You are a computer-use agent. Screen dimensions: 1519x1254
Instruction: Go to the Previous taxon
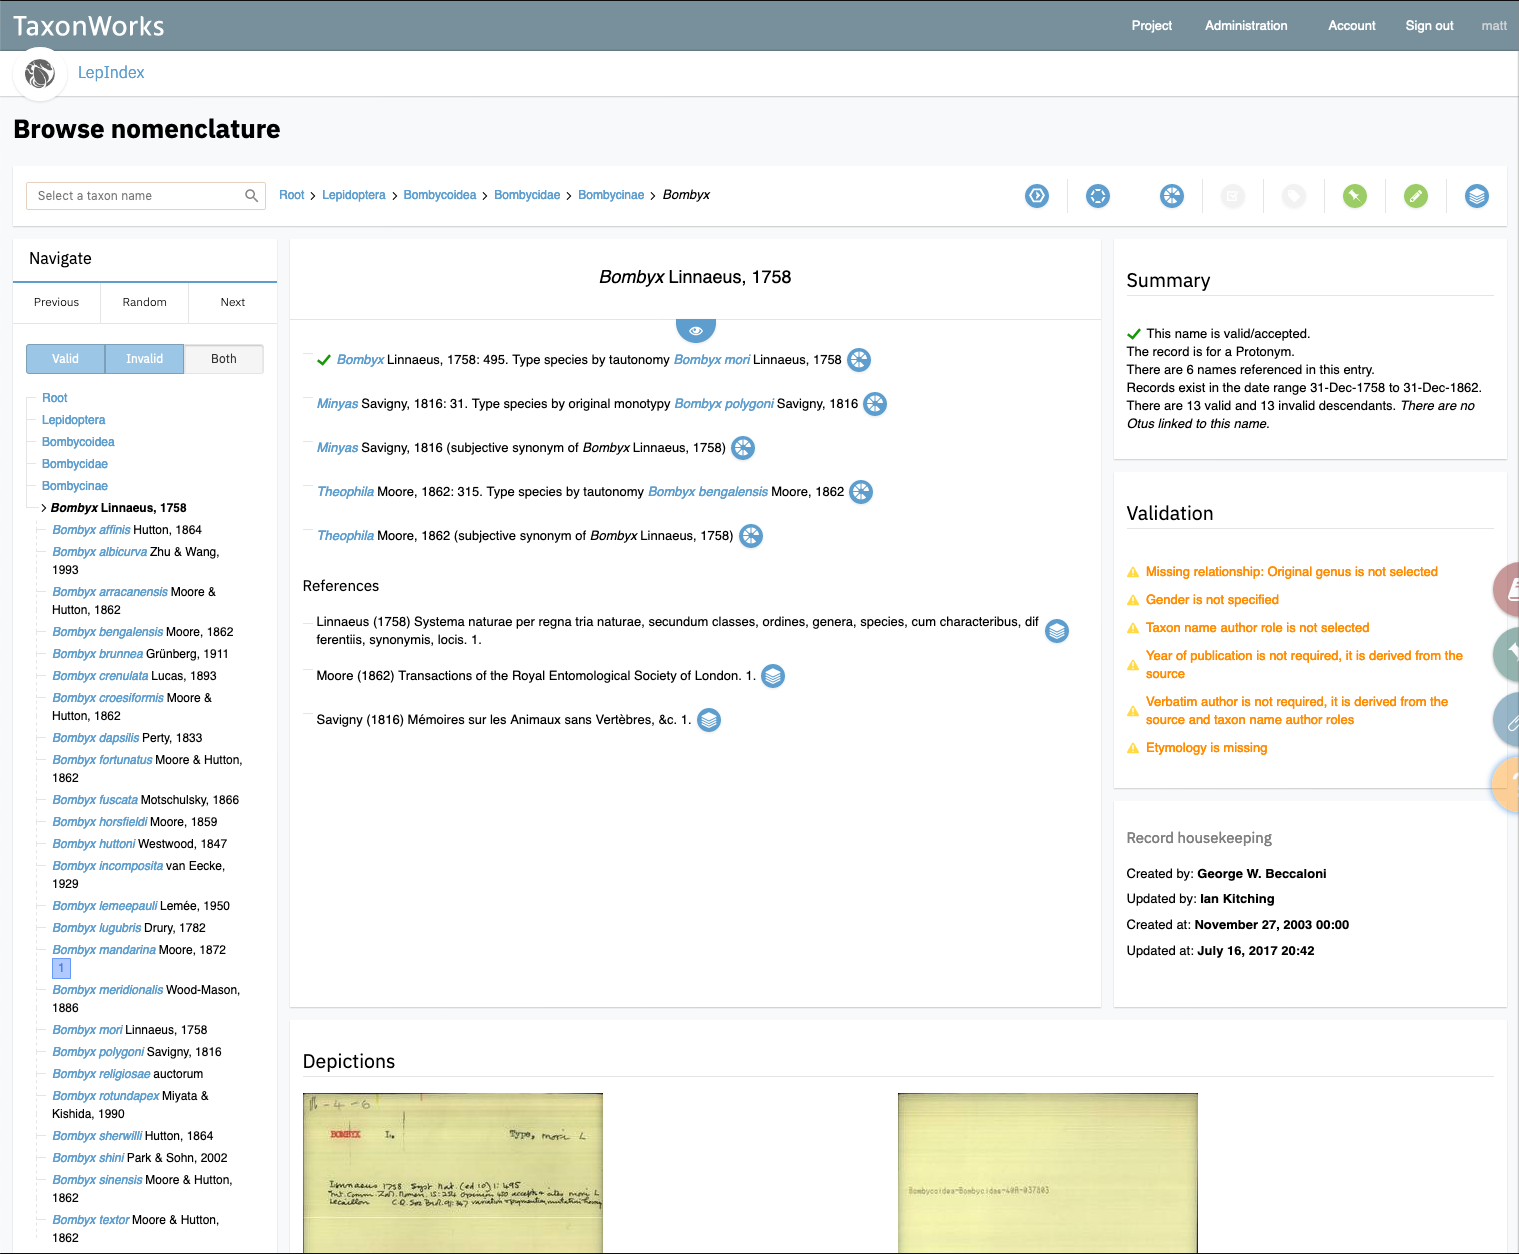coord(56,302)
